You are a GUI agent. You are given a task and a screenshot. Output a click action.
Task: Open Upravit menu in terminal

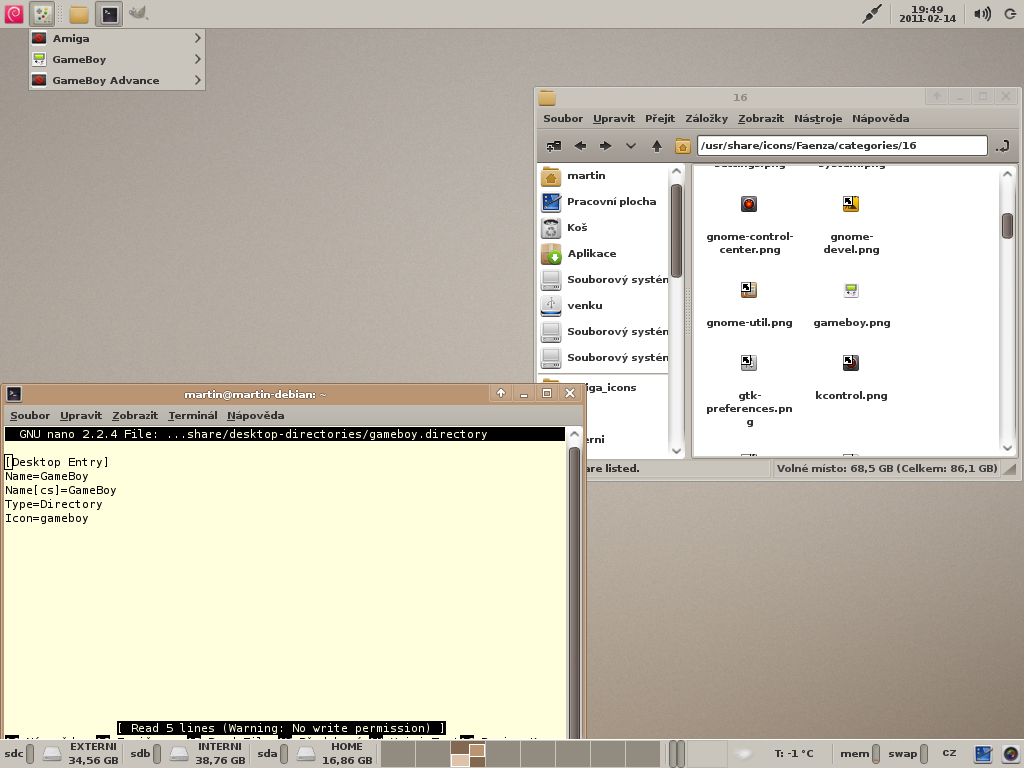pos(81,415)
